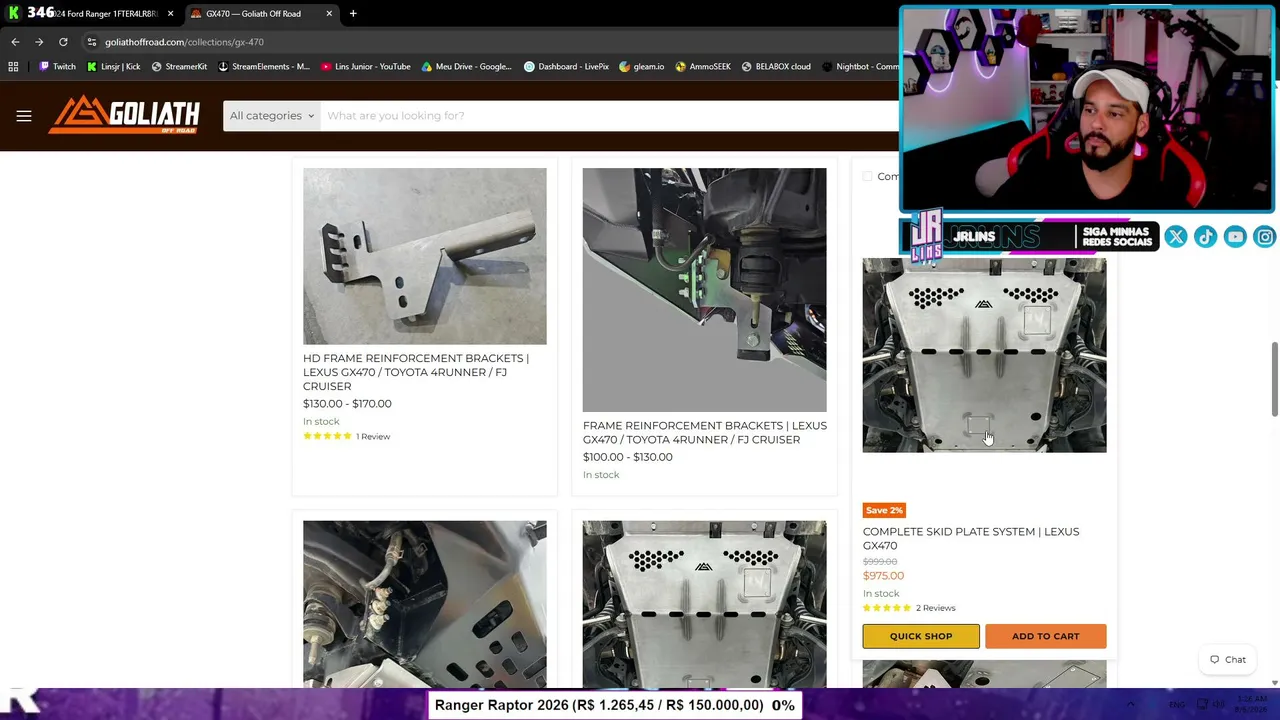This screenshot has height=720, width=1280.
Task: Open the StreamElements bookmark
Action: tap(264, 67)
